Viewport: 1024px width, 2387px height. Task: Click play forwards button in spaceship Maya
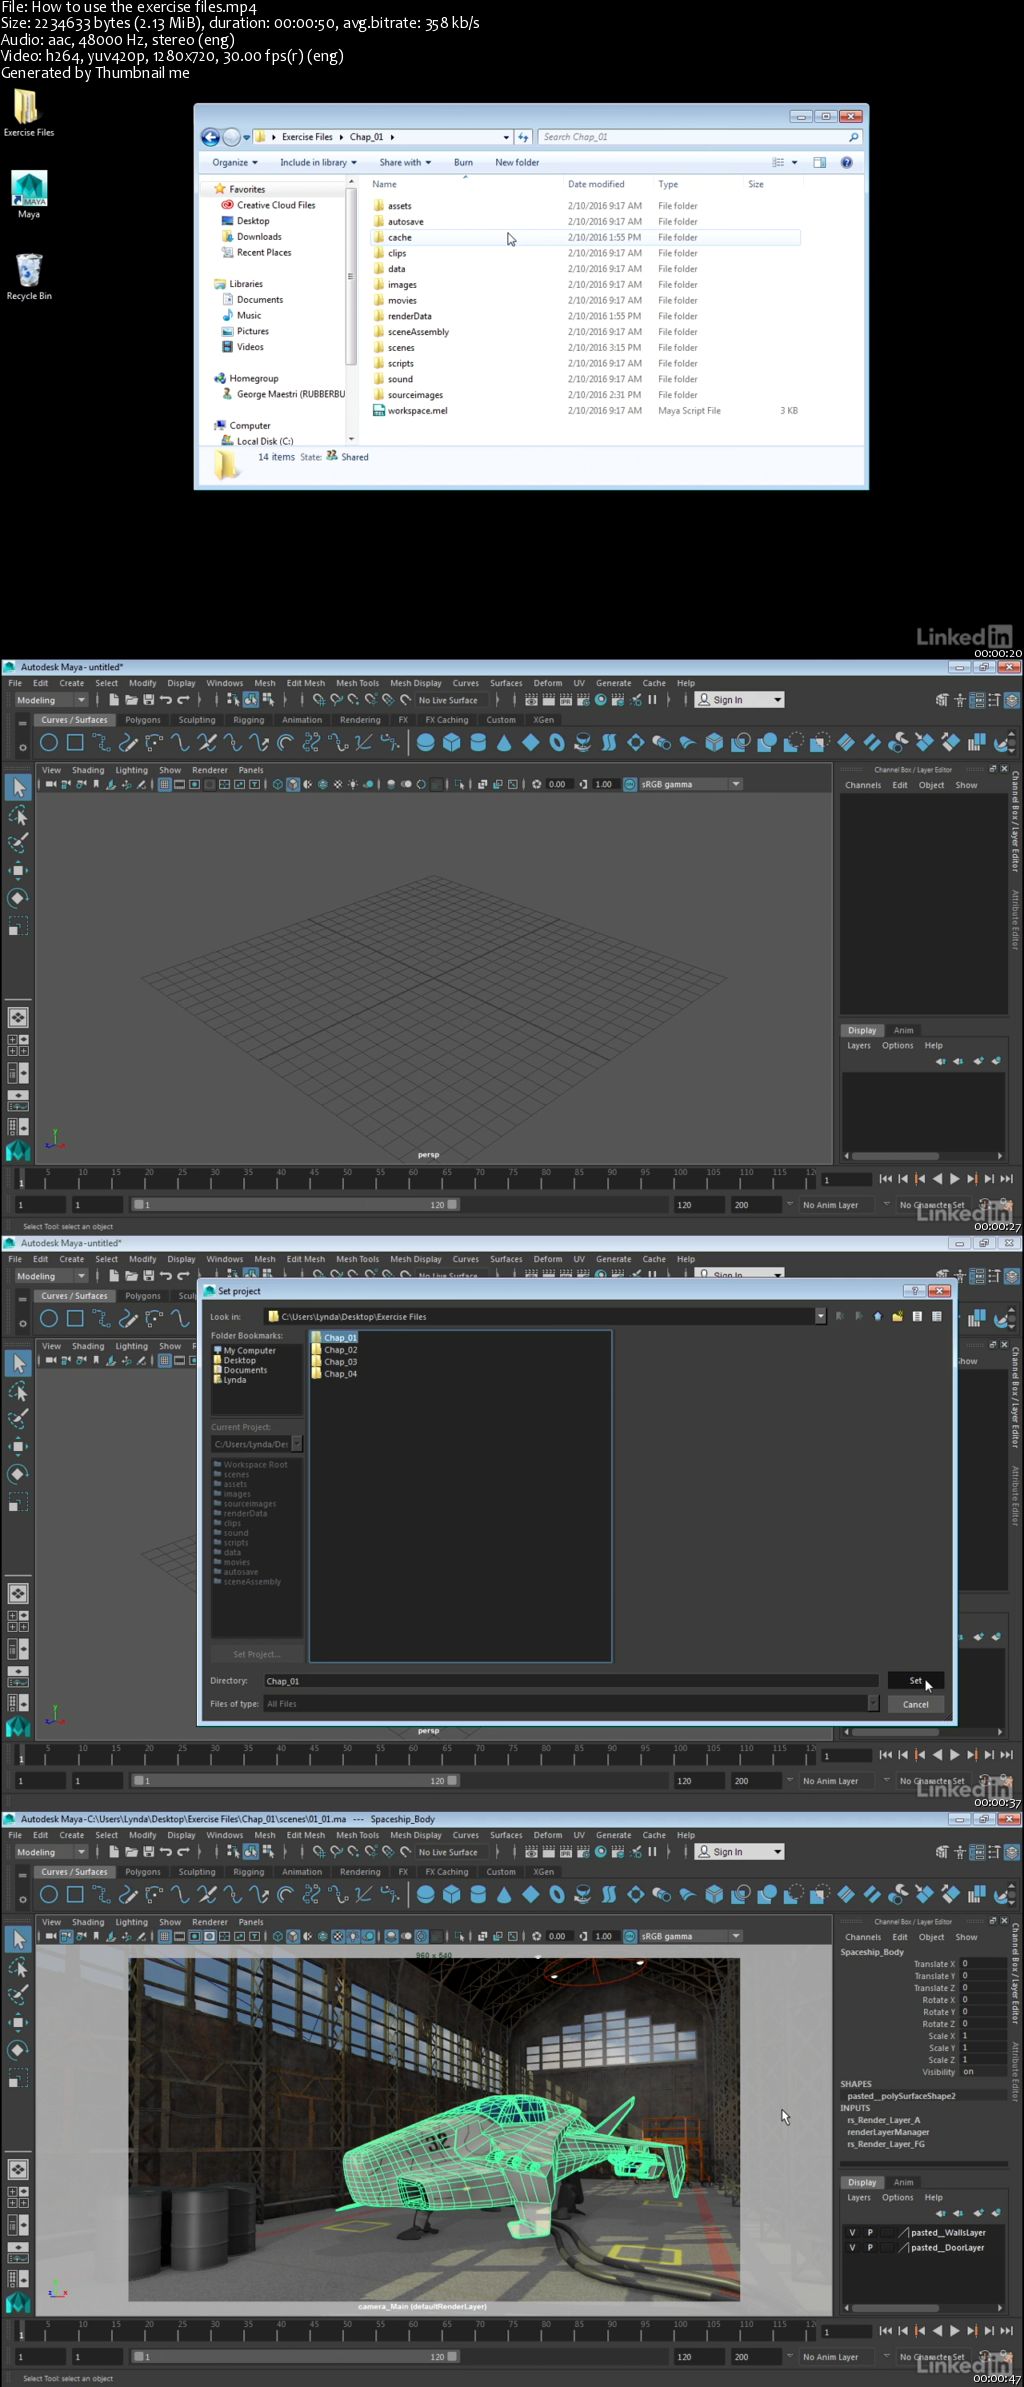pyautogui.click(x=954, y=2331)
